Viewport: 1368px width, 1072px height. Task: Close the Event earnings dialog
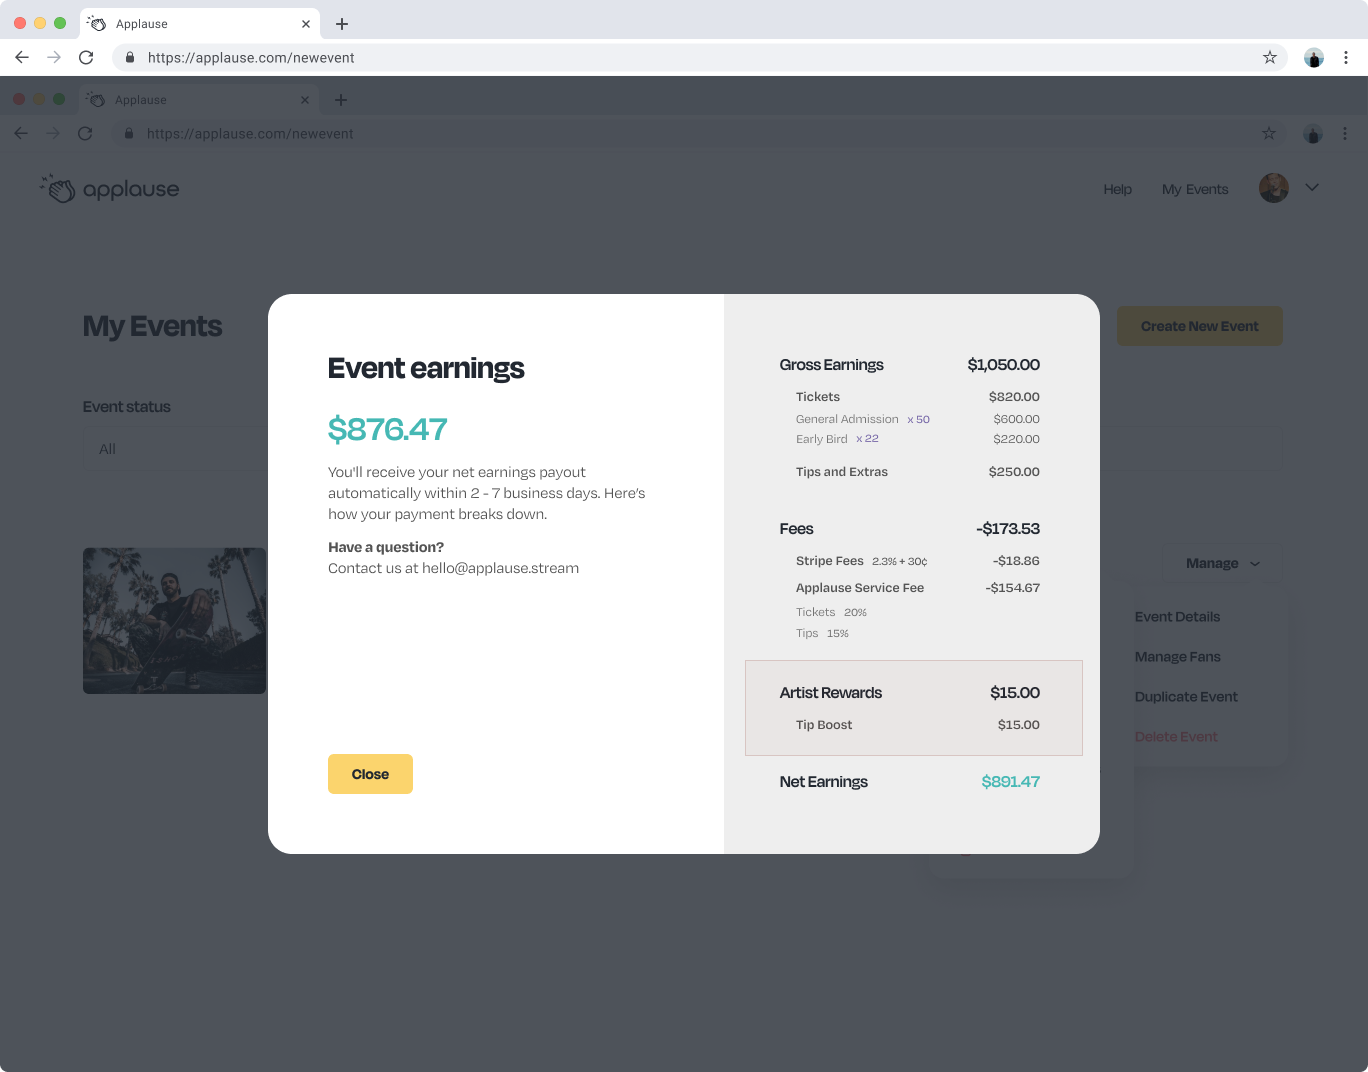(x=370, y=774)
